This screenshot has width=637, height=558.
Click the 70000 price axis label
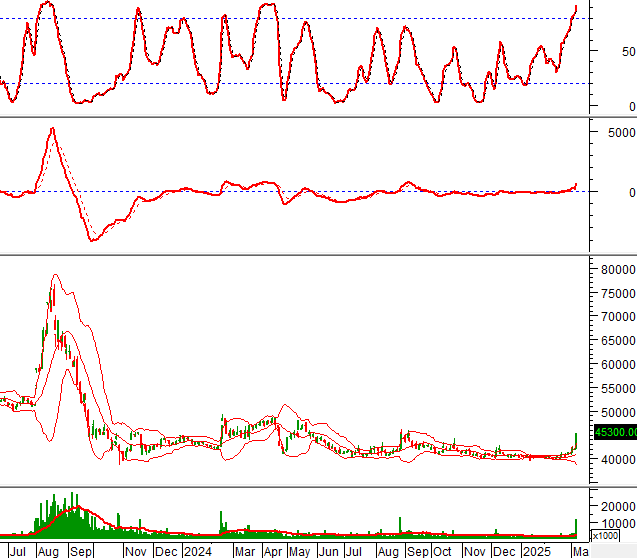coord(618,316)
